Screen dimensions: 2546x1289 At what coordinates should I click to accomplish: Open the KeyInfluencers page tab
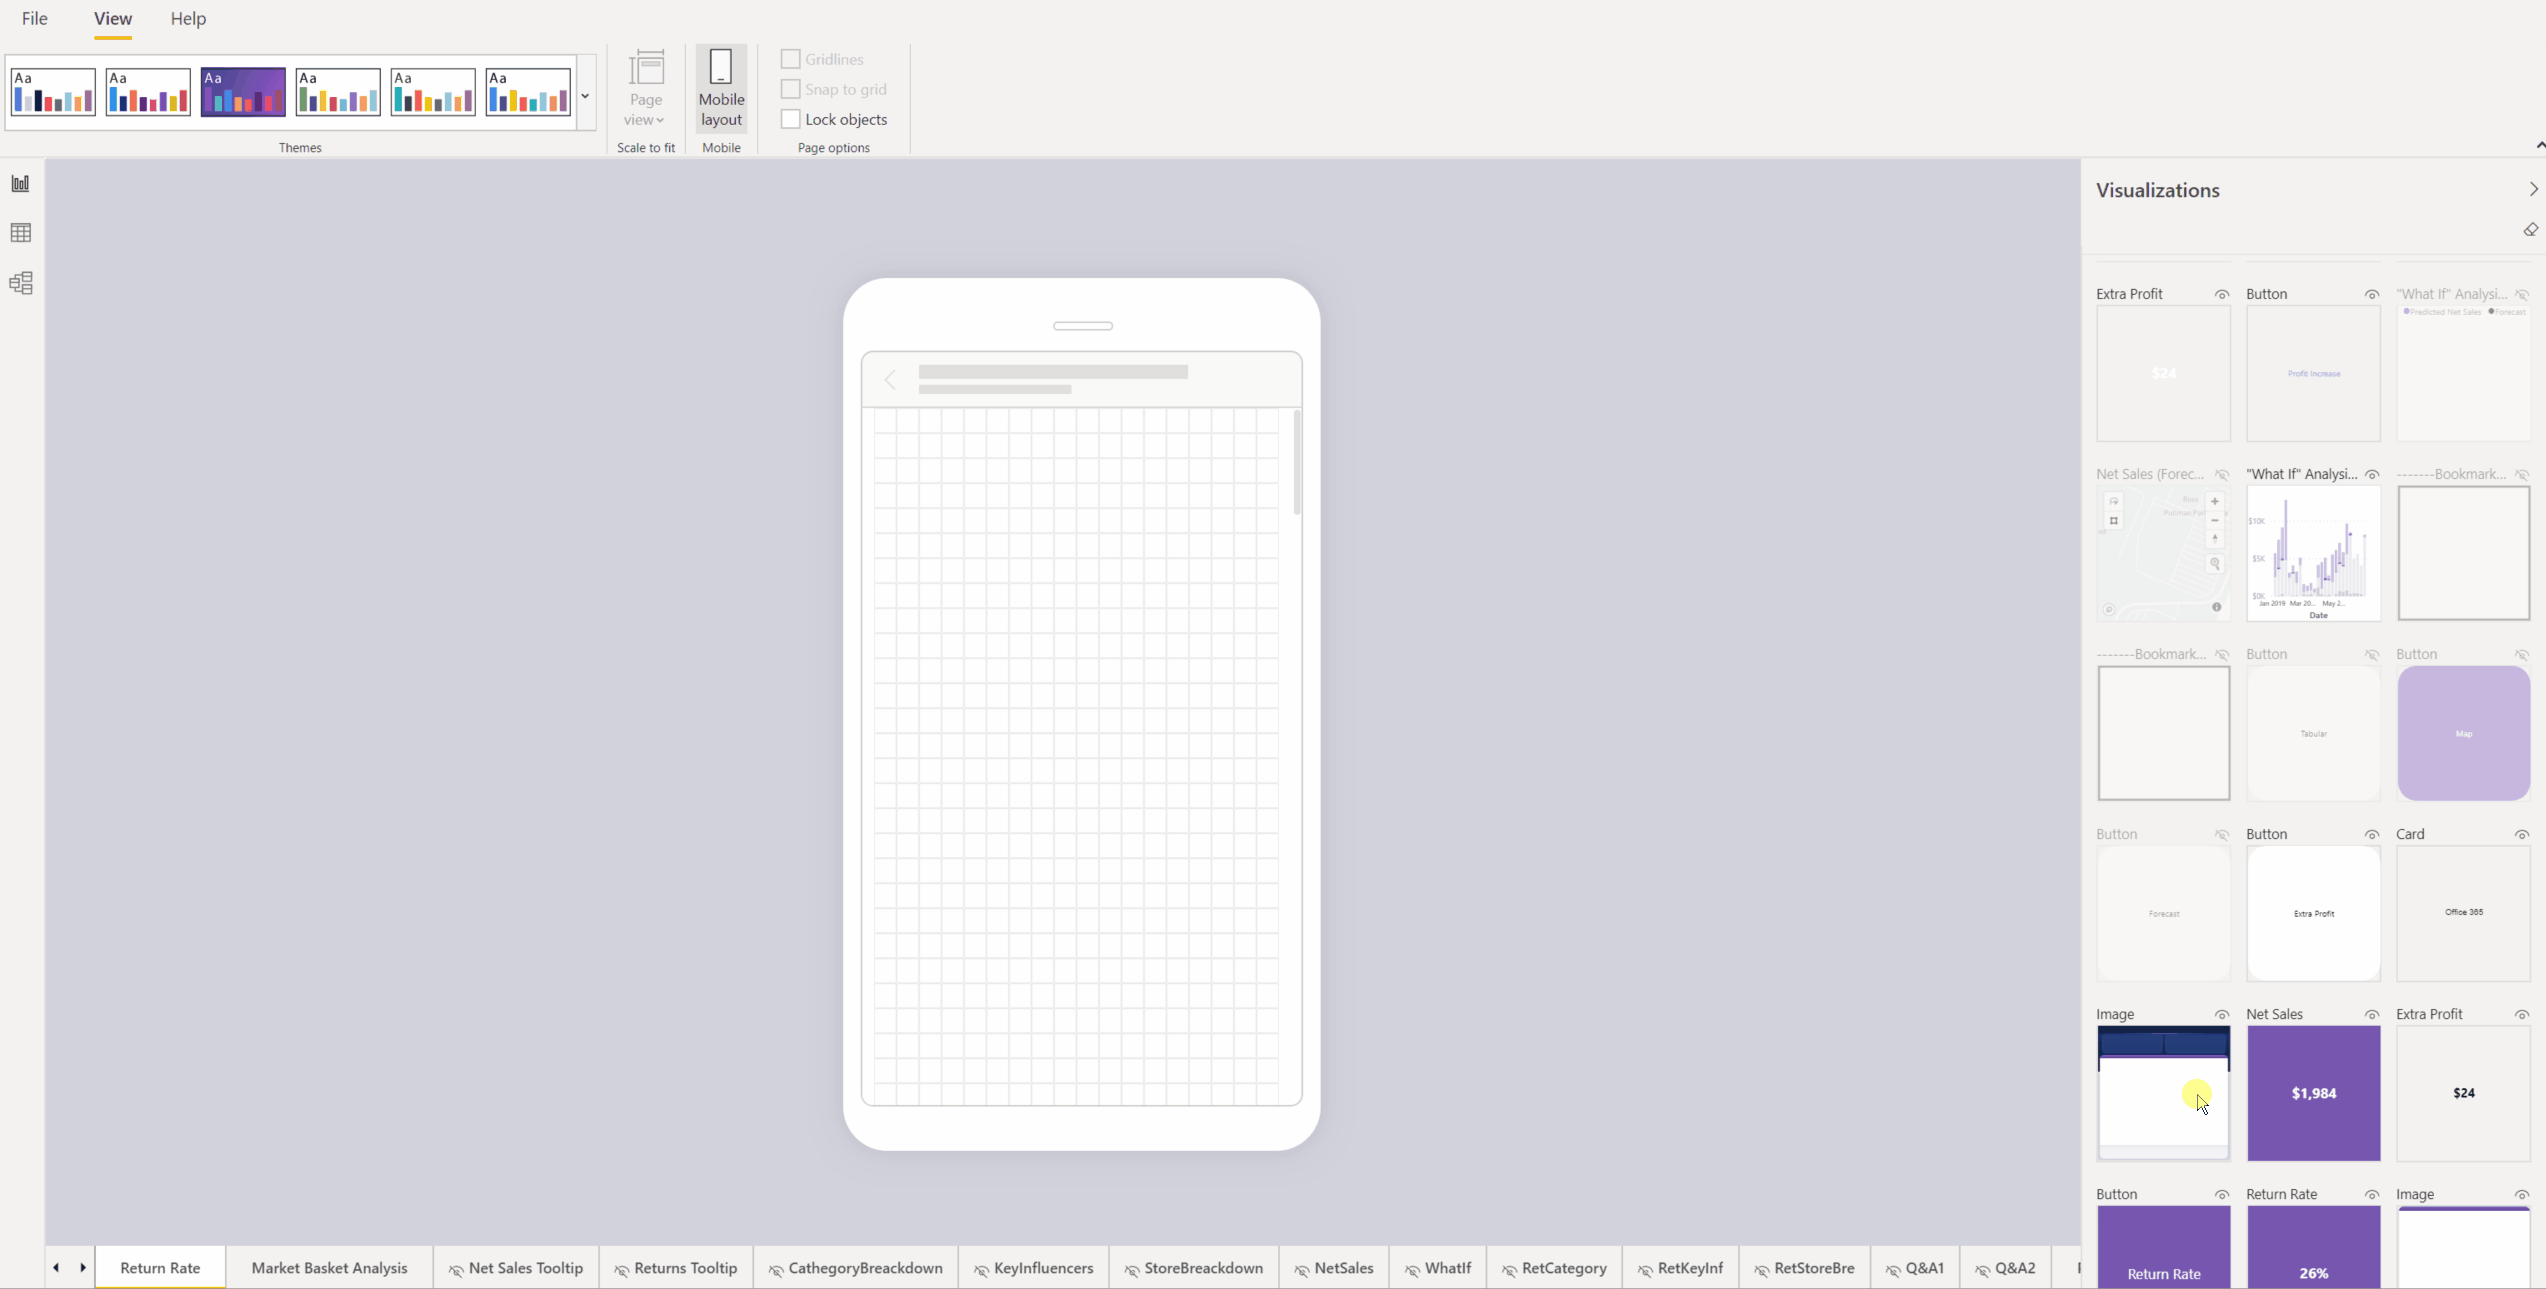pos(1033,1268)
